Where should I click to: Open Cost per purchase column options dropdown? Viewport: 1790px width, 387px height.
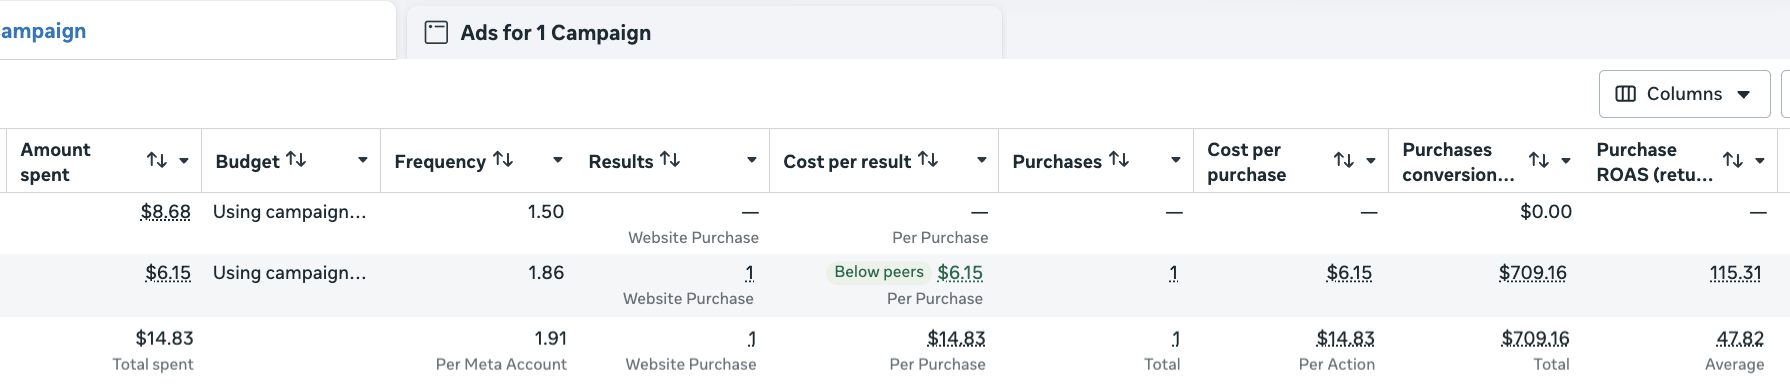(x=1371, y=161)
